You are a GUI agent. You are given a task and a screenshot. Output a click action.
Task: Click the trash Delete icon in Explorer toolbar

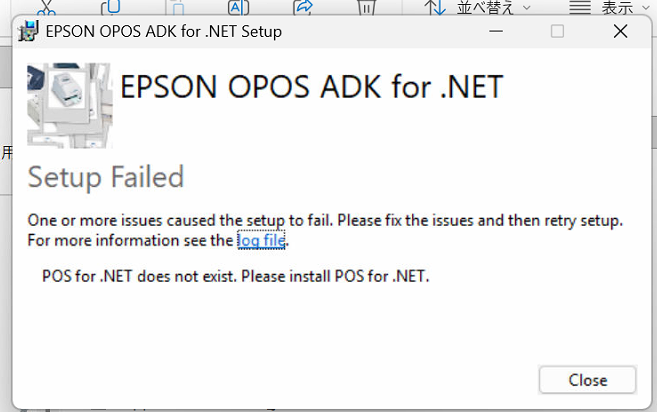pos(367,6)
